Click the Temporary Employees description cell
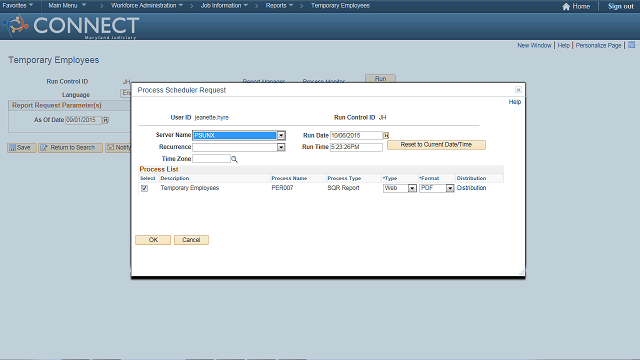 tap(190, 188)
